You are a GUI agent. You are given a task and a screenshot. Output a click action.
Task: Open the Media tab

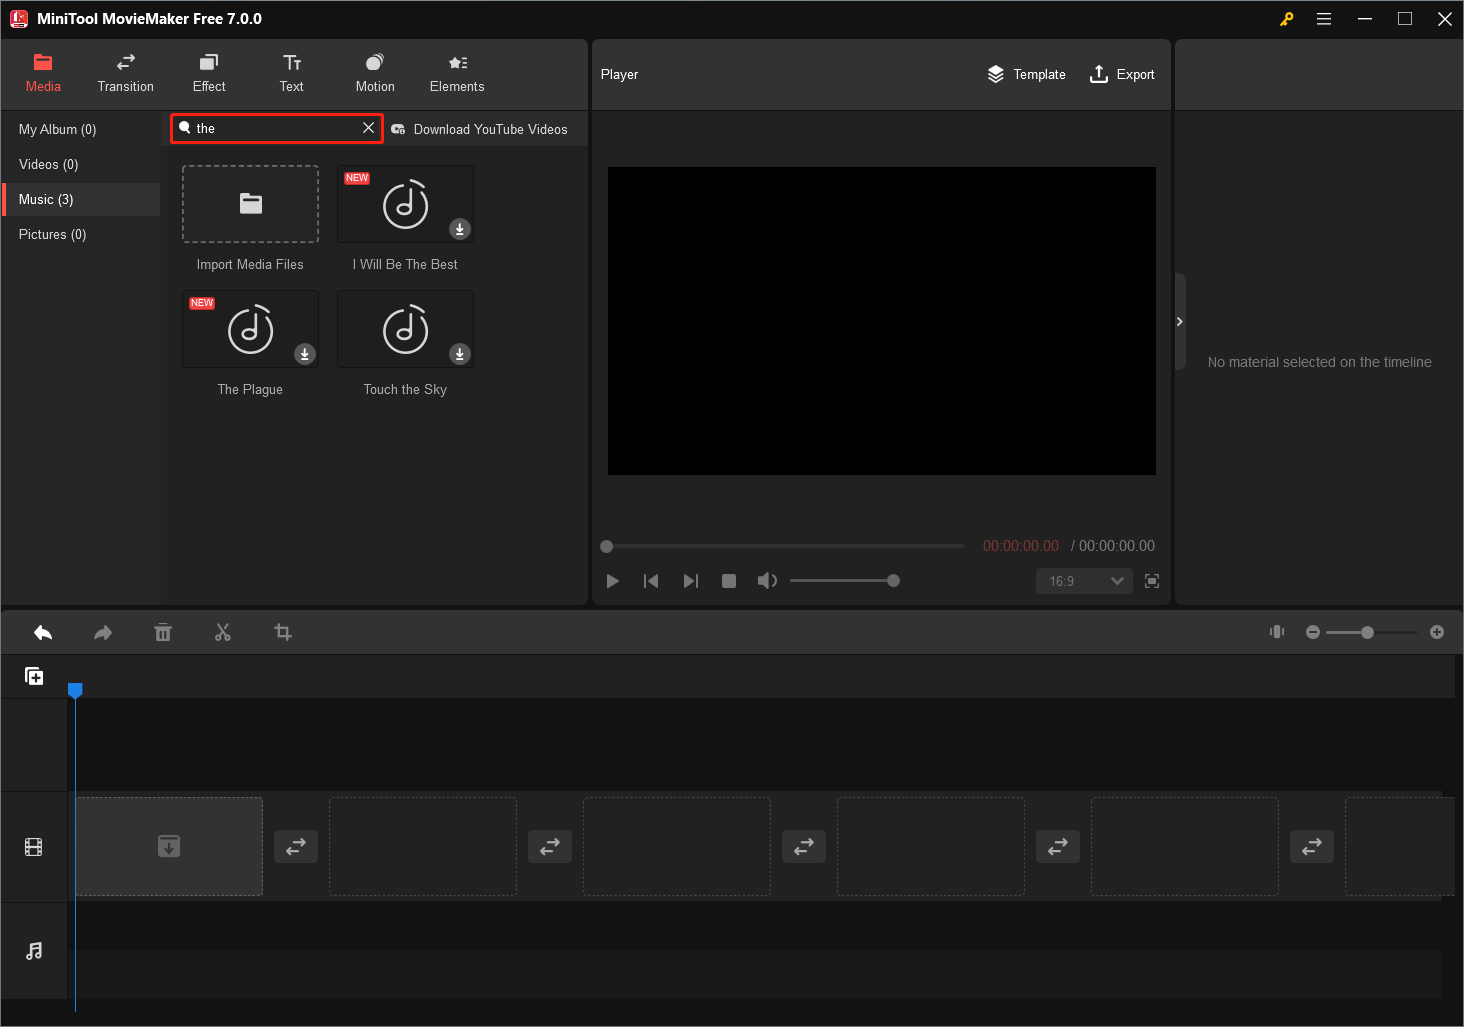[43, 74]
